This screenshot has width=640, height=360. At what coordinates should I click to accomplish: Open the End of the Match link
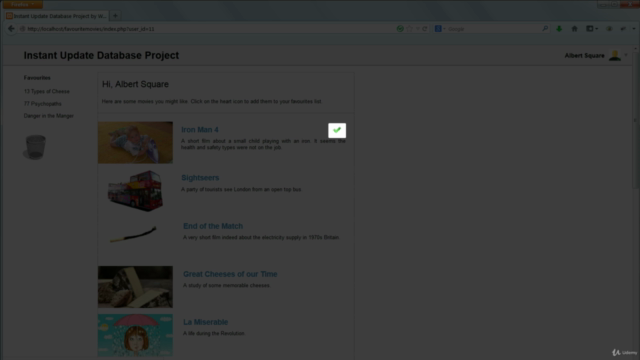click(x=213, y=226)
